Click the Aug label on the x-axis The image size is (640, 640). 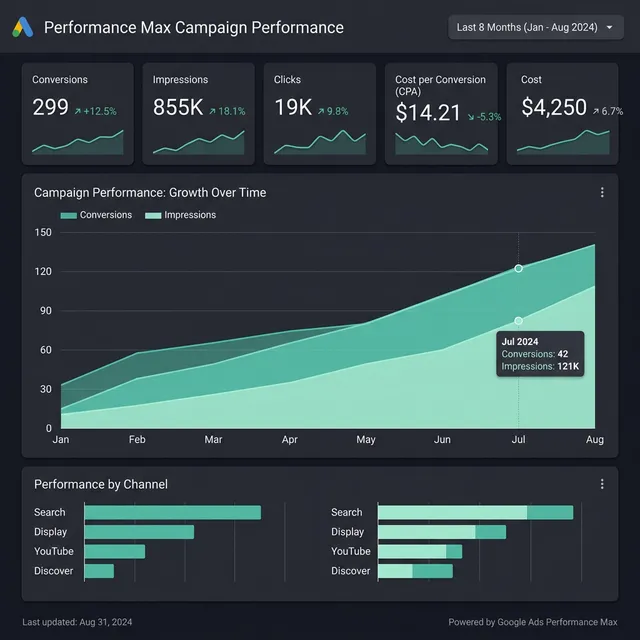(594, 439)
